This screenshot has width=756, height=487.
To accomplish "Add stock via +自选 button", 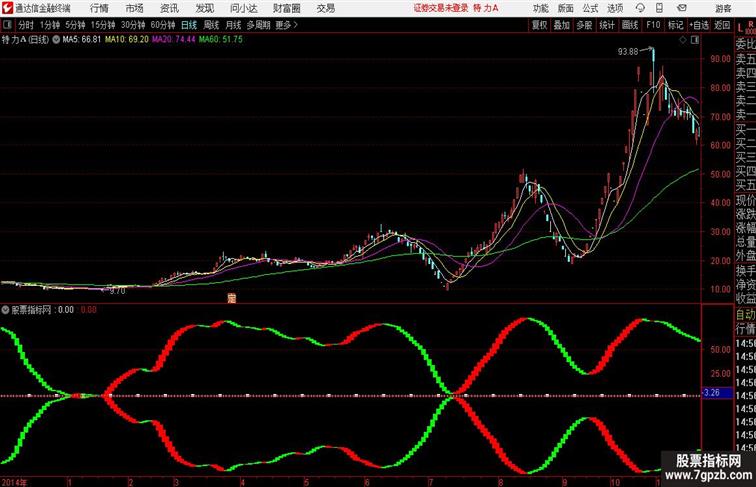I will [x=699, y=25].
